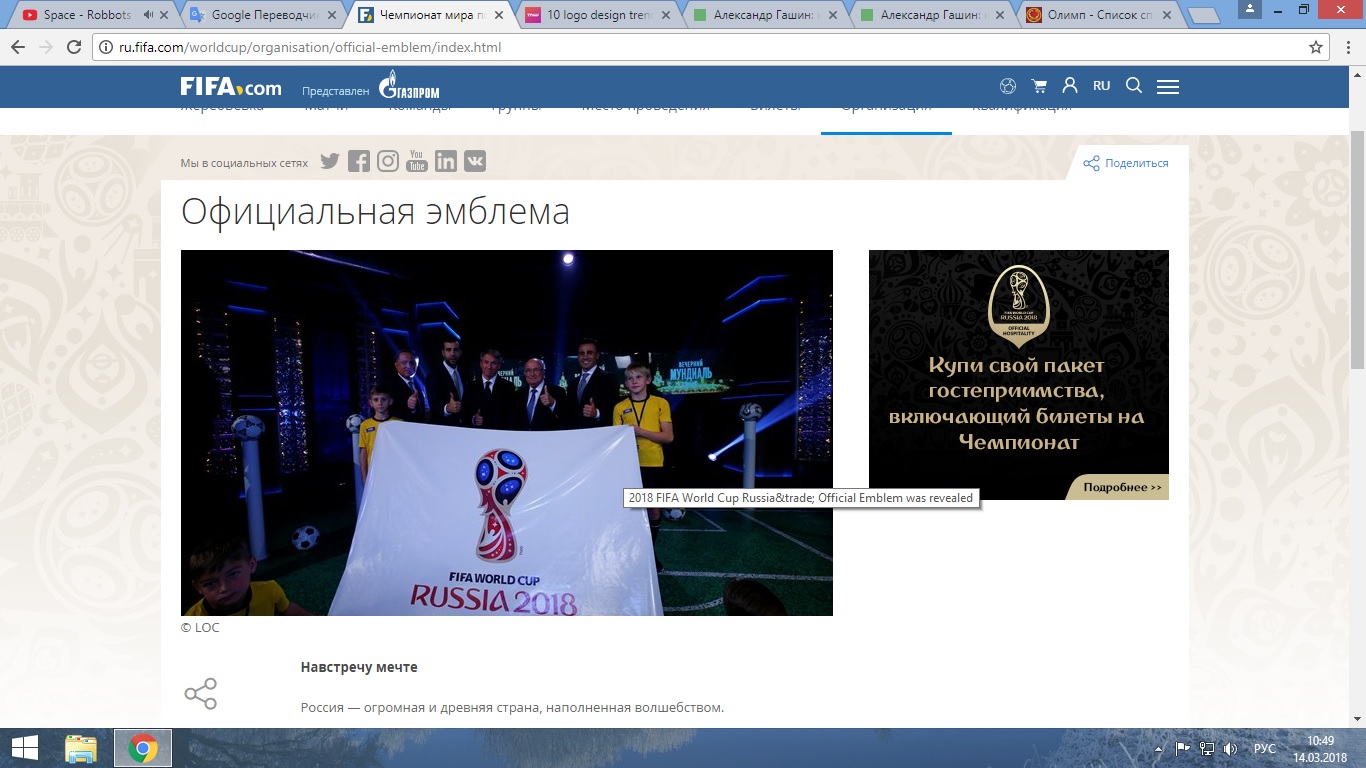This screenshot has width=1366, height=768.
Task: Click the © LOC photo credit
Action: click(200, 628)
